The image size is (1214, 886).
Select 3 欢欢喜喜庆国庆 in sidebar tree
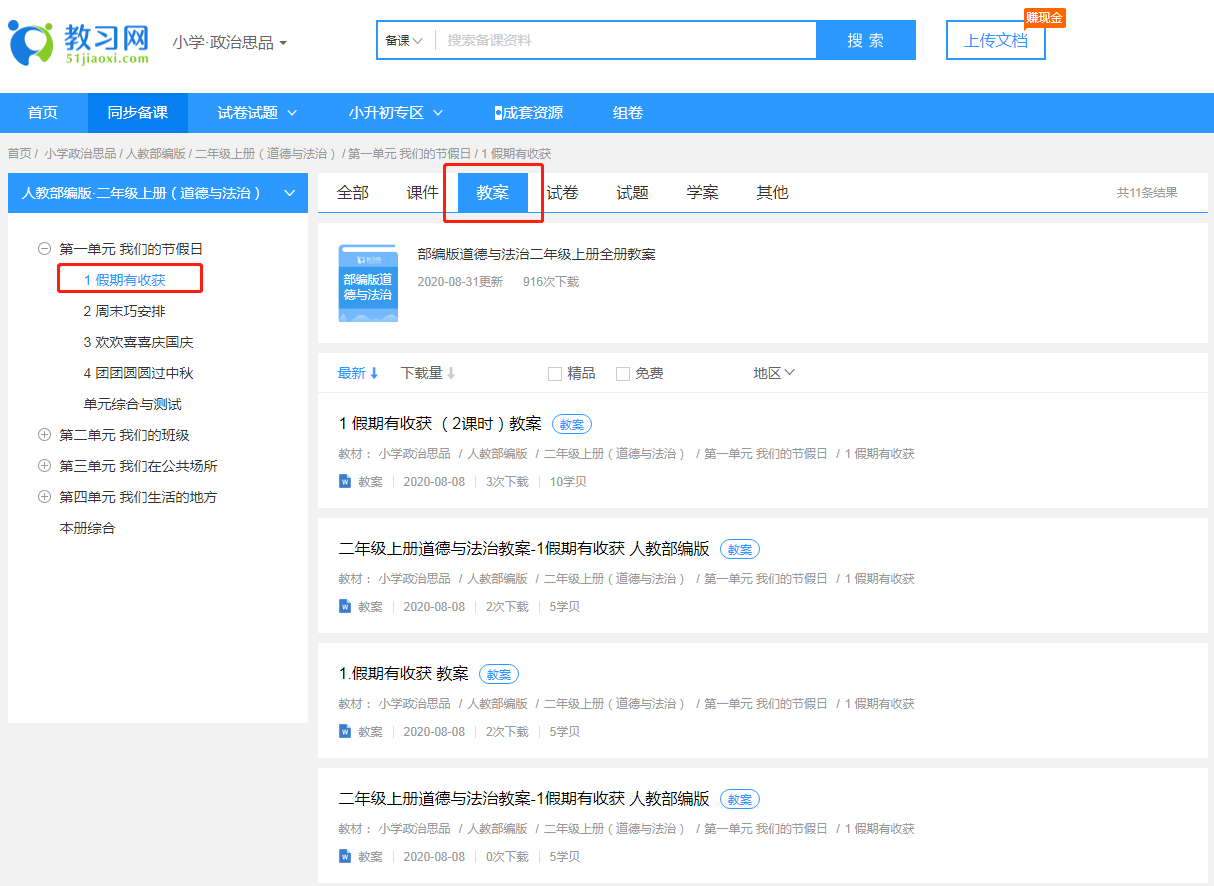click(x=139, y=342)
